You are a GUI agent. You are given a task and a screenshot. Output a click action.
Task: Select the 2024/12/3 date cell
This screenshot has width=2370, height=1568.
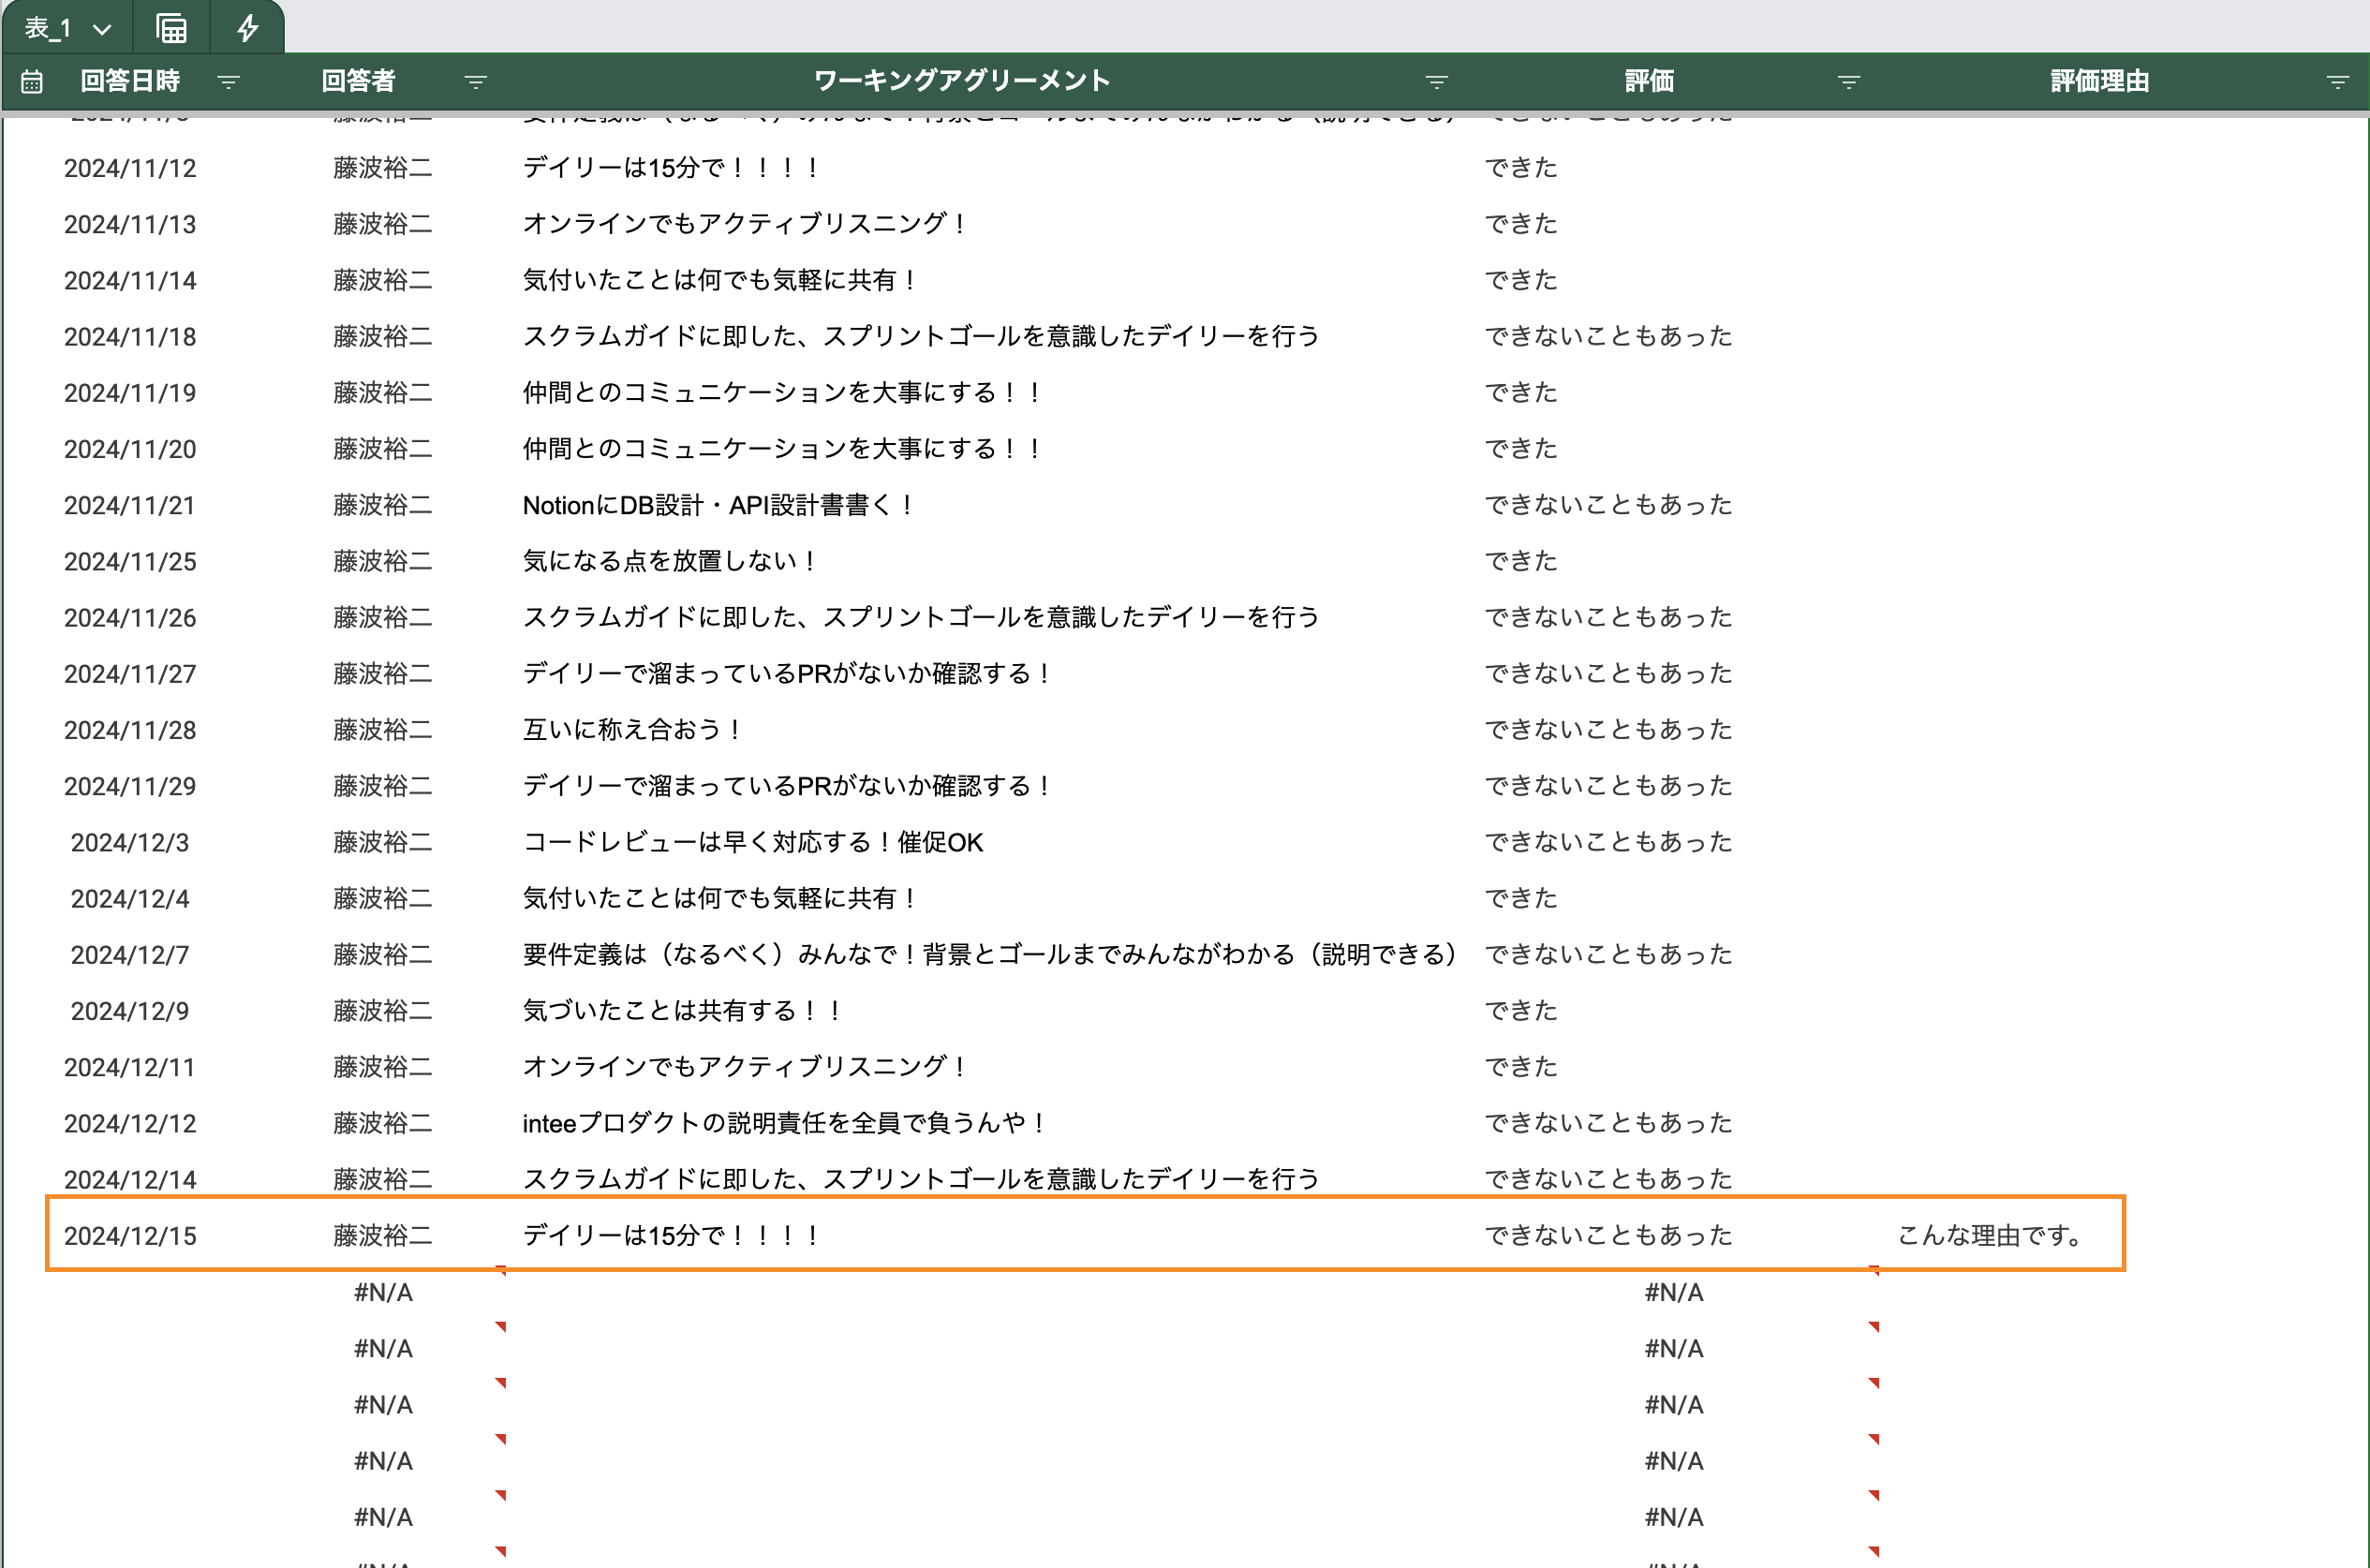(130, 842)
